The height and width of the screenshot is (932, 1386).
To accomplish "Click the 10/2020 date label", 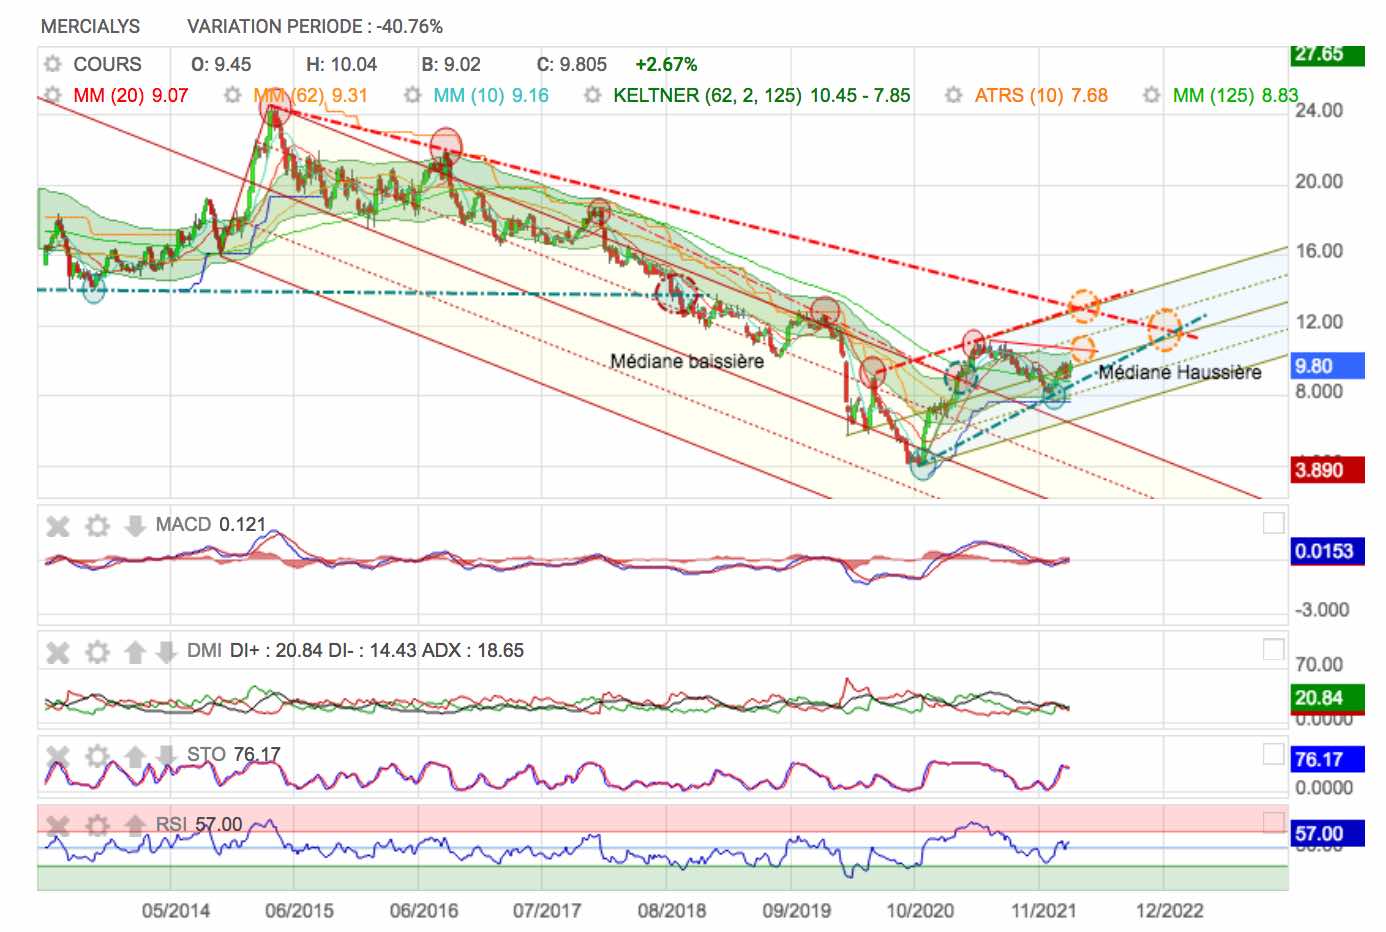I will coord(920,910).
